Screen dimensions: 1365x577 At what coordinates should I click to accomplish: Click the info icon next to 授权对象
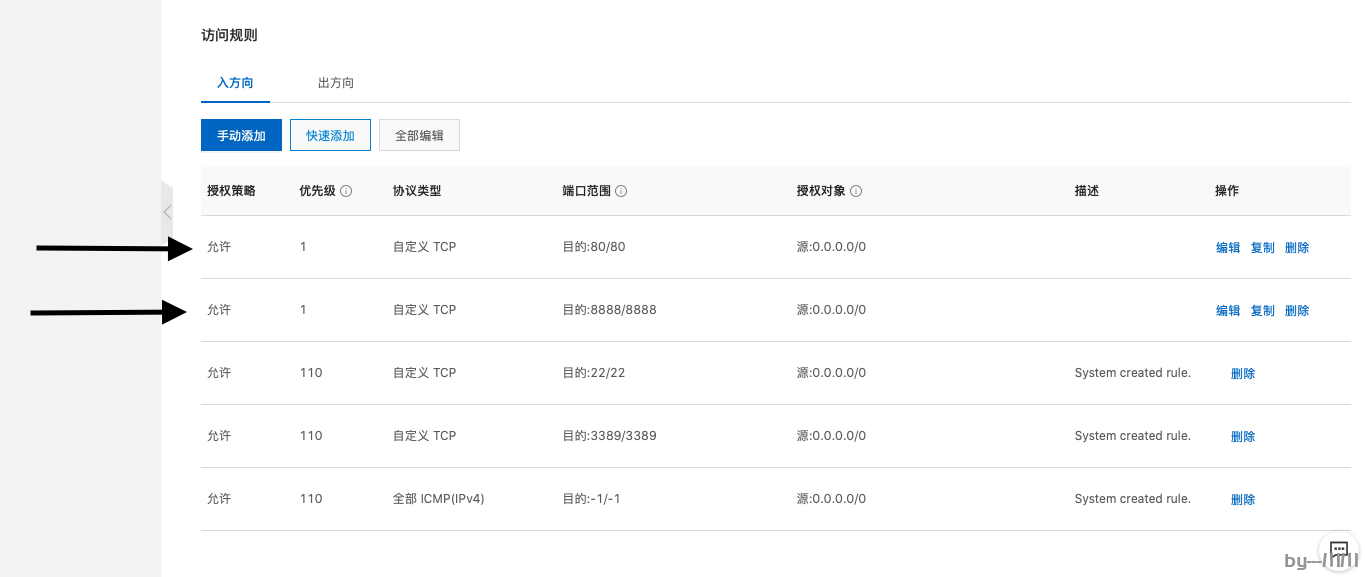point(856,191)
